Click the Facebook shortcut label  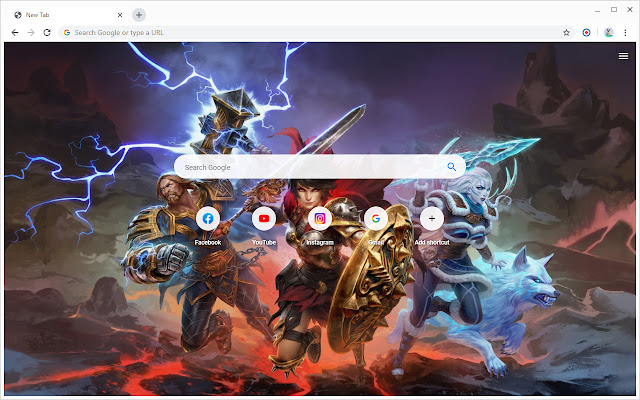[x=208, y=242]
